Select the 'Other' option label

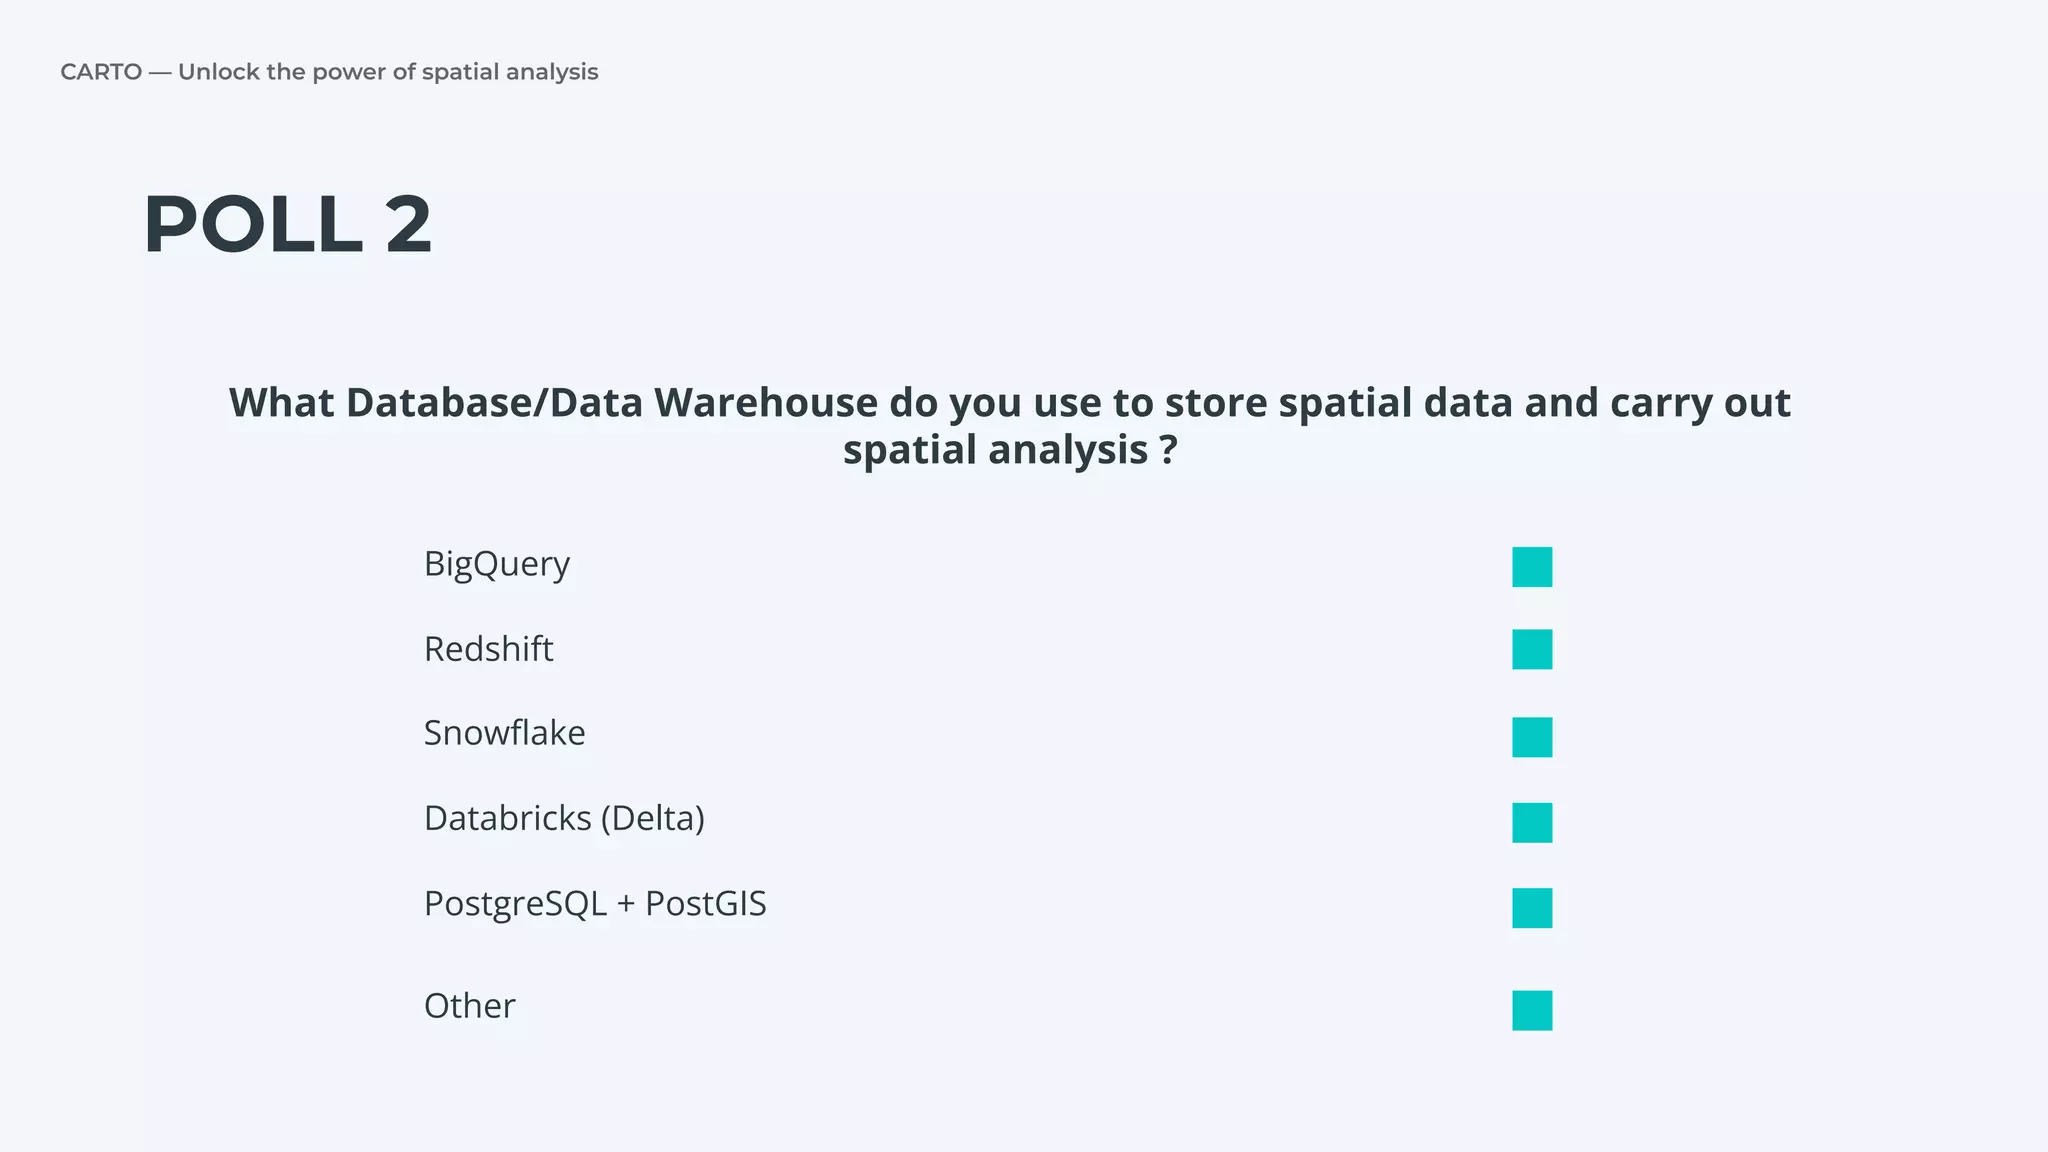coord(469,1006)
